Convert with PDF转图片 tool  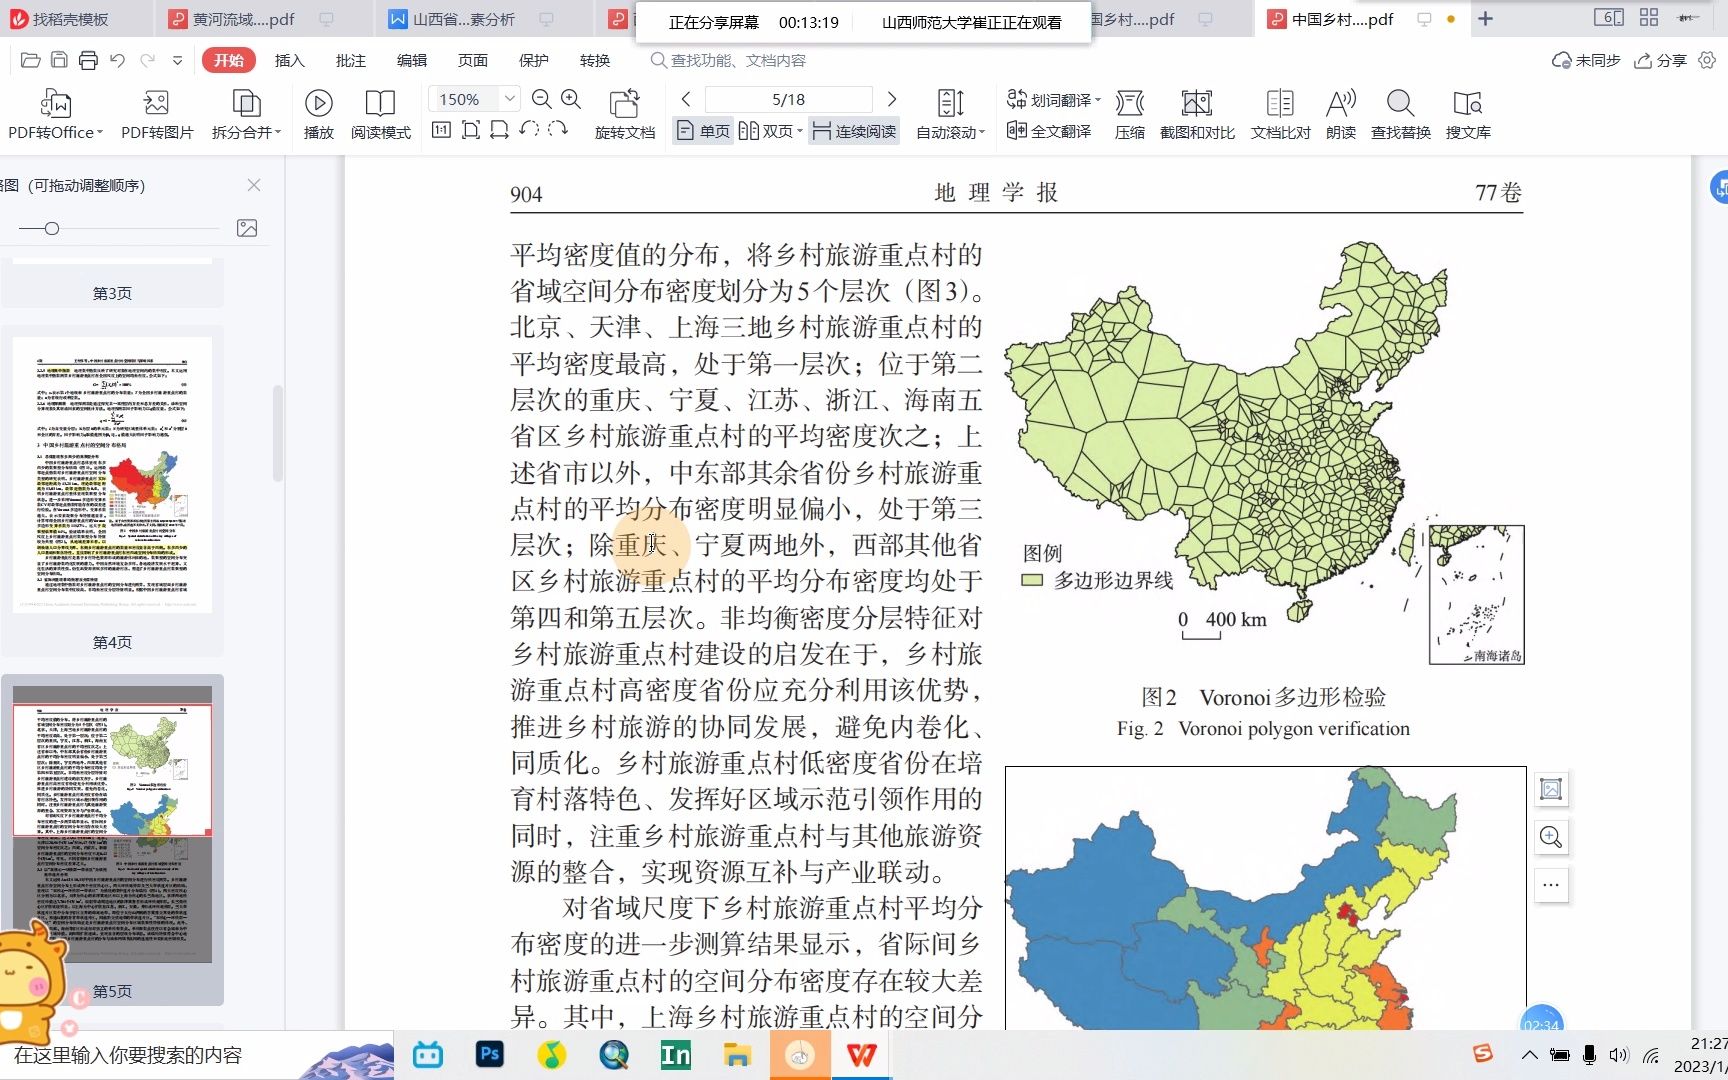tap(157, 115)
